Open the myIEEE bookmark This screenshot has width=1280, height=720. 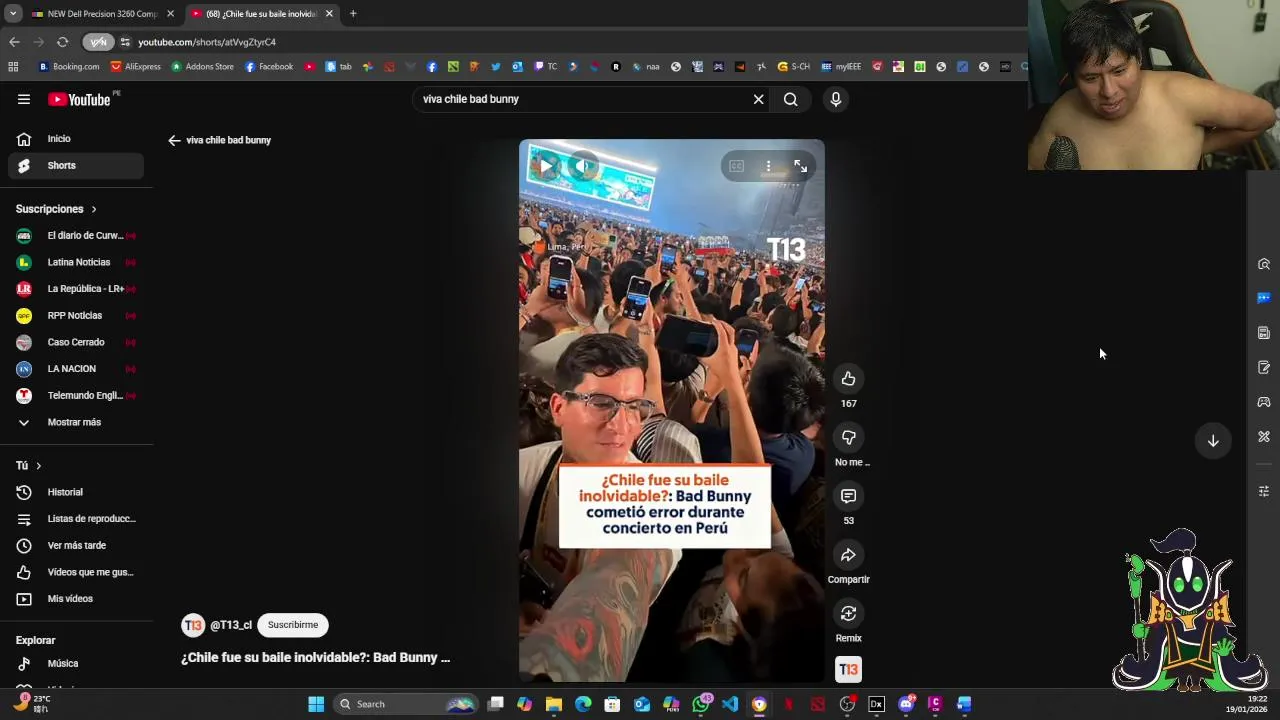(841, 67)
